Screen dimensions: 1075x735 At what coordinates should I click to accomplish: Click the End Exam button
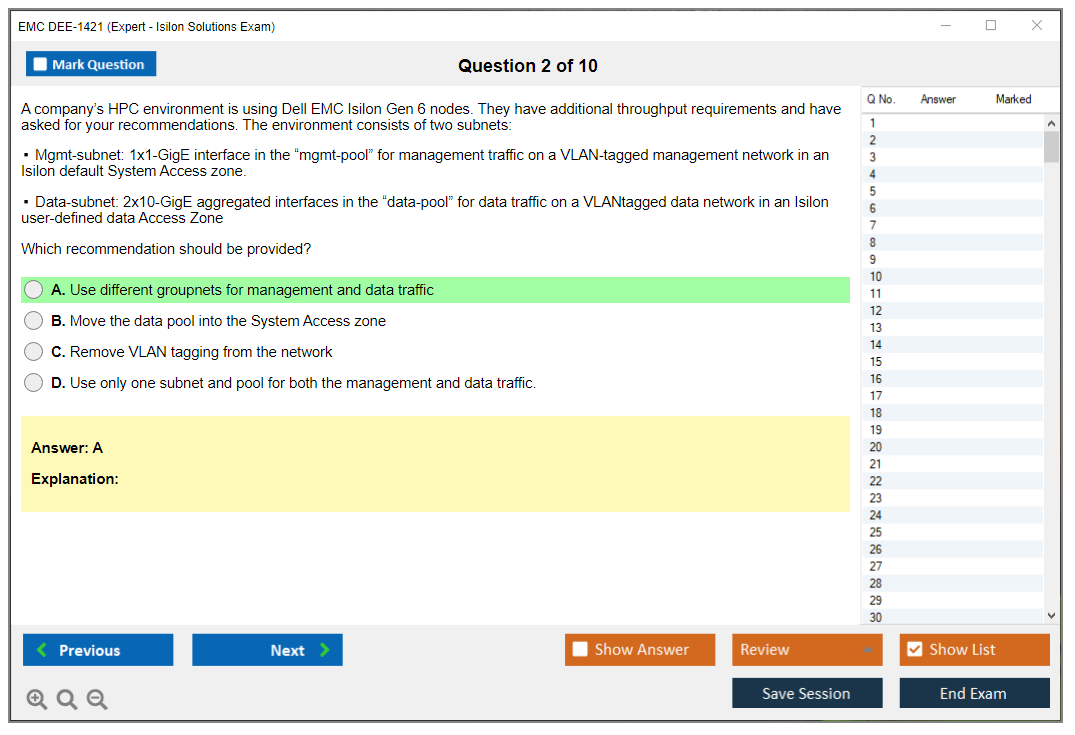coord(973,693)
